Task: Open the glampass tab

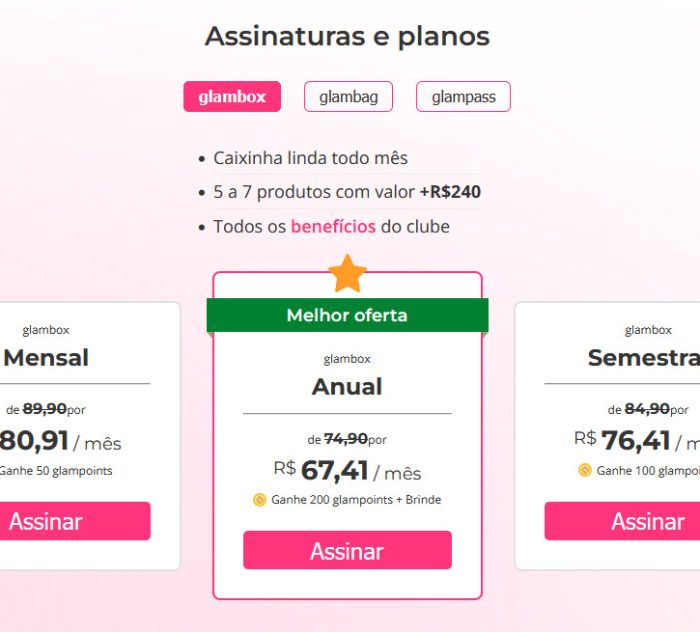Action: [x=463, y=96]
